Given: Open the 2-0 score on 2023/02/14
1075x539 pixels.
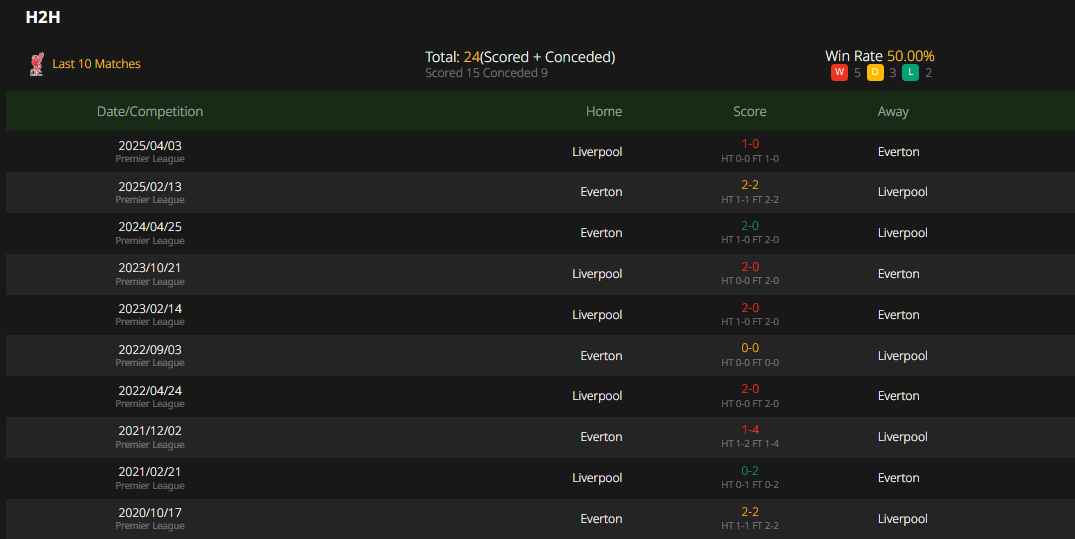Looking at the screenshot, I should [750, 308].
